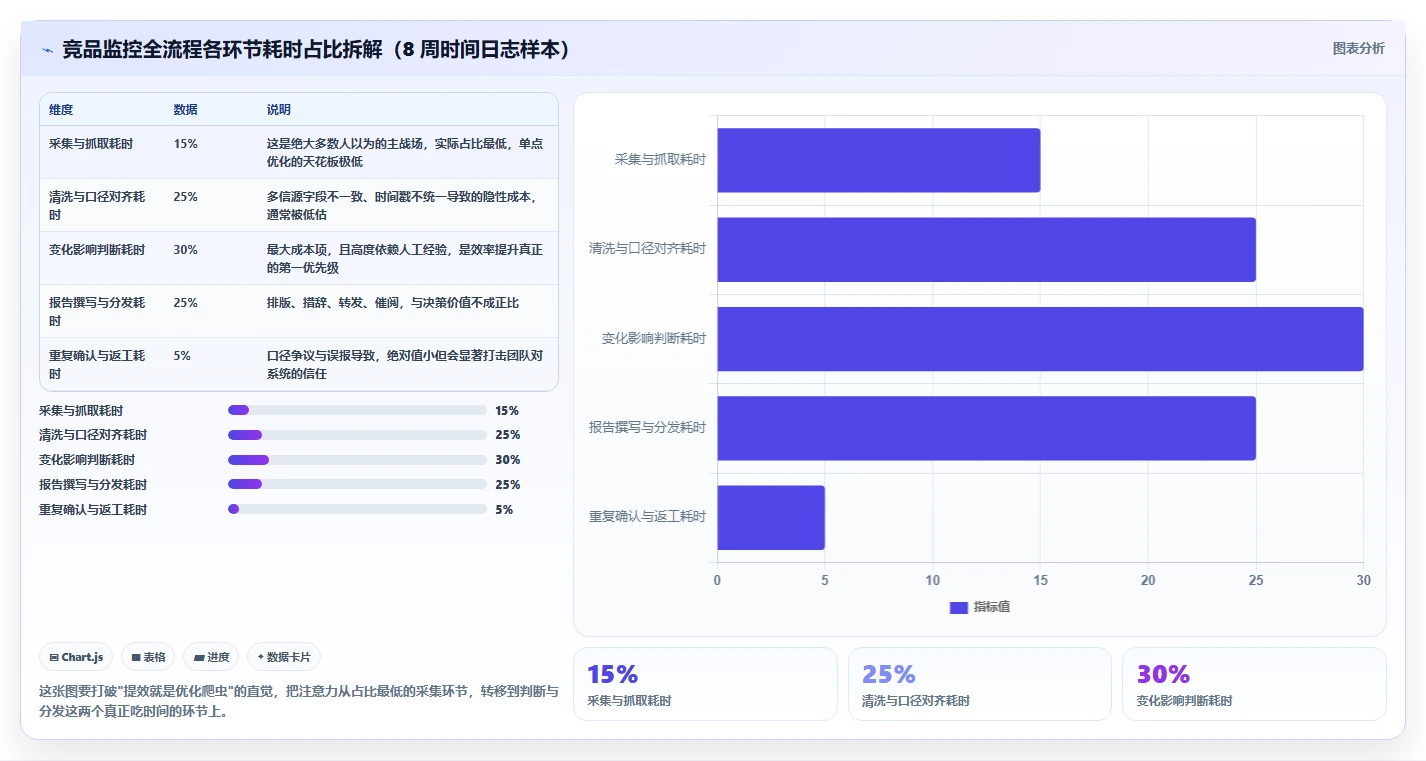Select the 表格 tag chip
Viewport: 1426px width, 761px height.
tap(148, 657)
